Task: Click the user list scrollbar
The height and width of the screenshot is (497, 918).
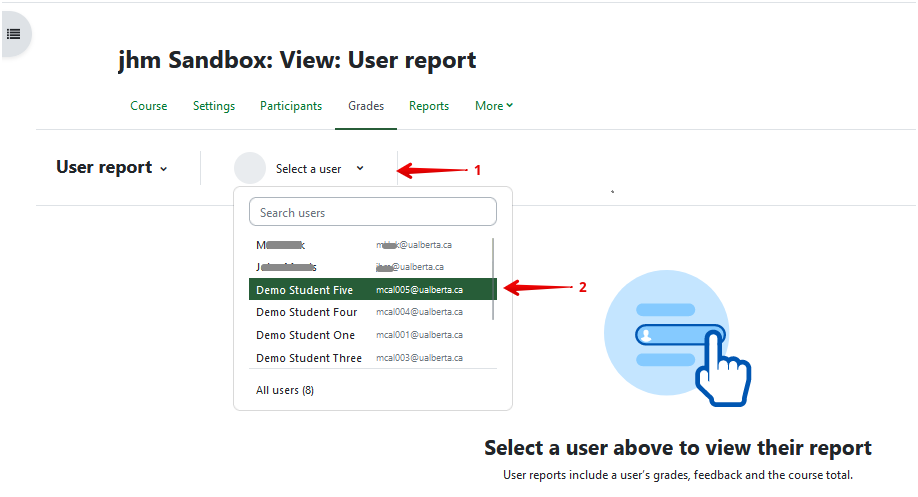Action: point(493,279)
